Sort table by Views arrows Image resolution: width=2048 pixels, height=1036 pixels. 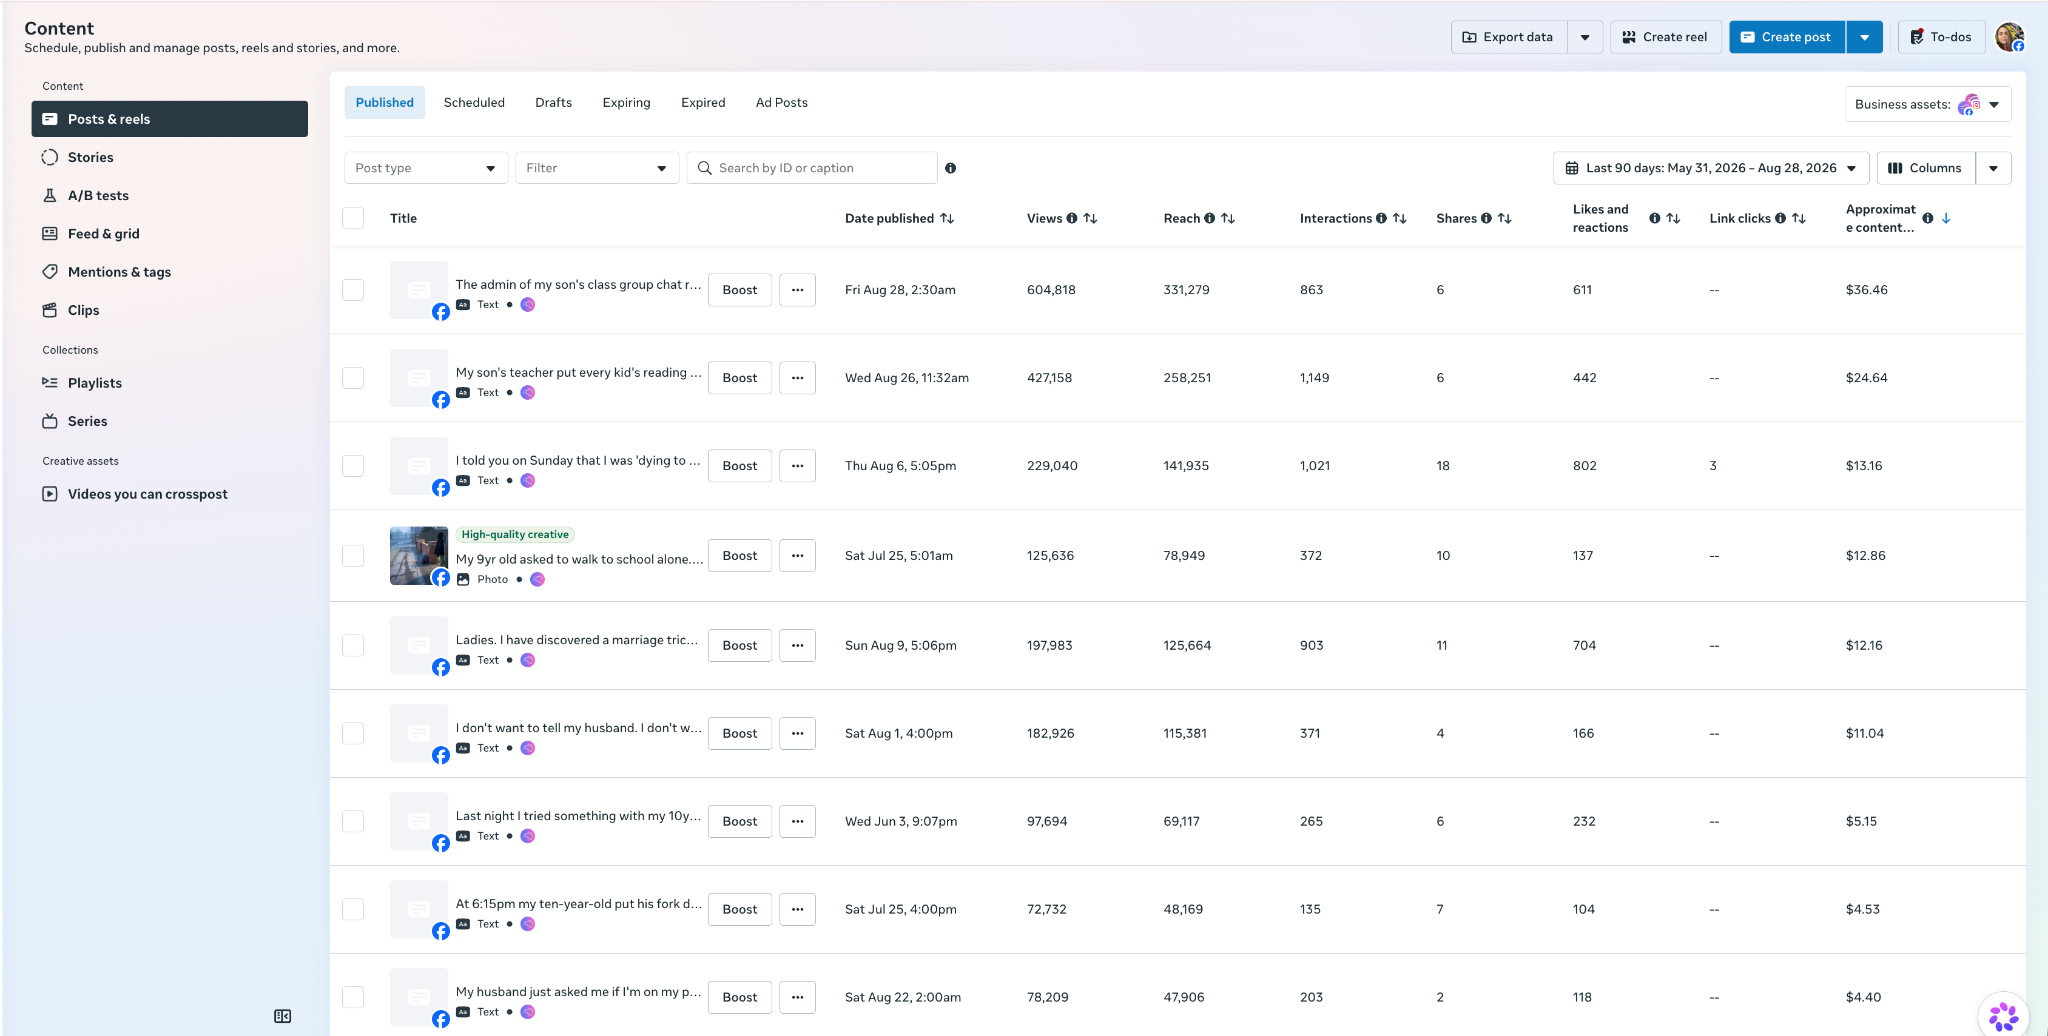tap(1091, 218)
